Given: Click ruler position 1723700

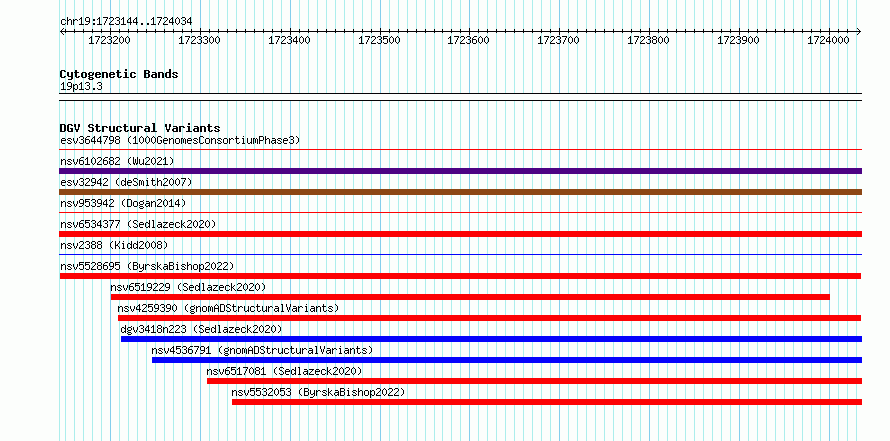Looking at the screenshot, I should coord(559,40).
